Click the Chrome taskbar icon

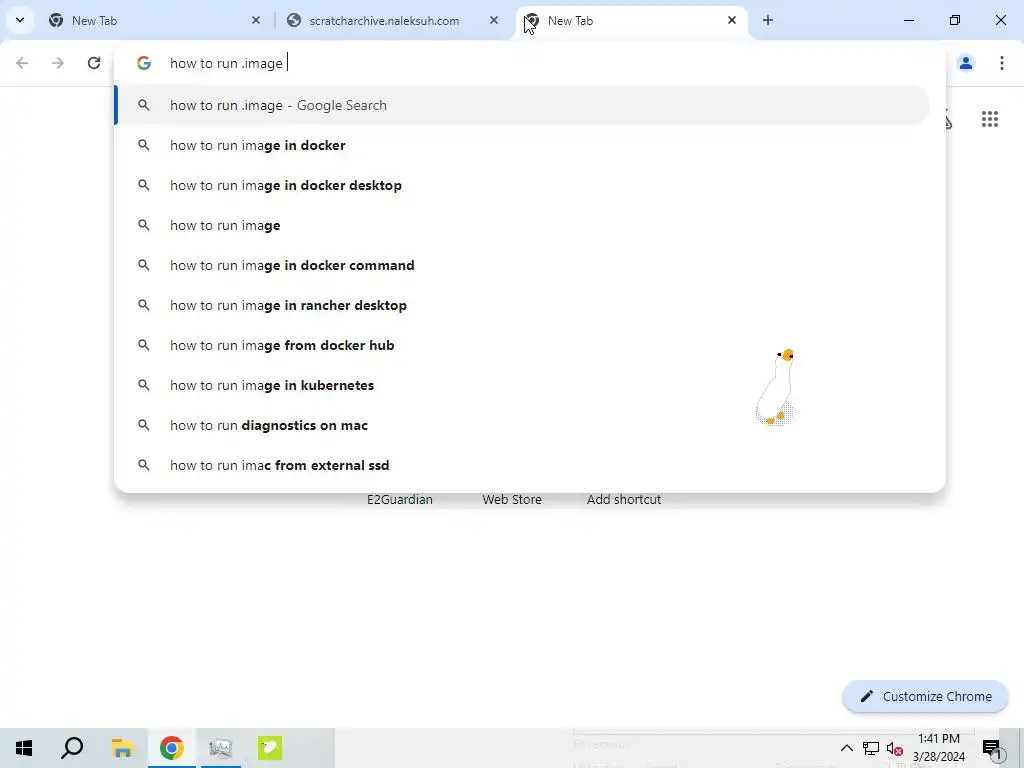pos(172,748)
